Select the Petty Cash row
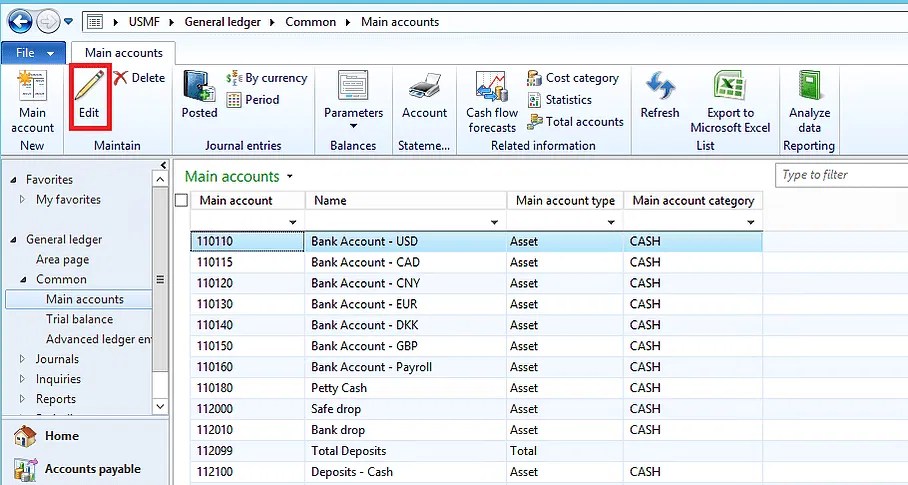 pyautogui.click(x=476, y=388)
